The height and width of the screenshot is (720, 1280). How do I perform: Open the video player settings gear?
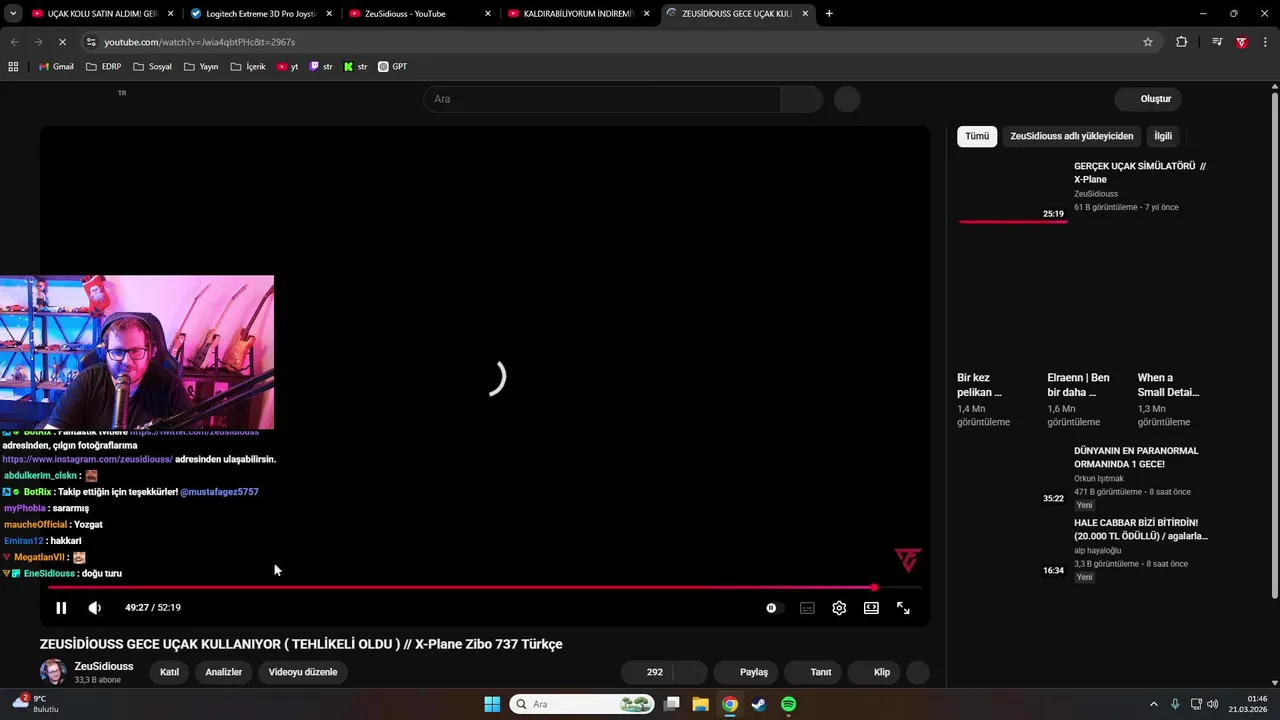[839, 608]
